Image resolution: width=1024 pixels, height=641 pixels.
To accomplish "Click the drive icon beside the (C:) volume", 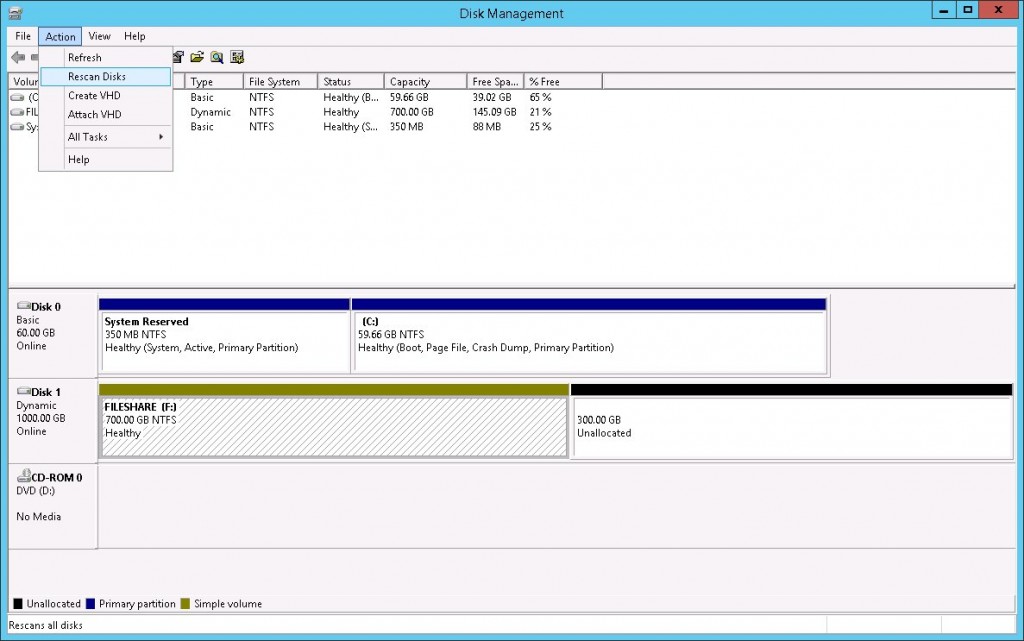I will tap(16, 97).
